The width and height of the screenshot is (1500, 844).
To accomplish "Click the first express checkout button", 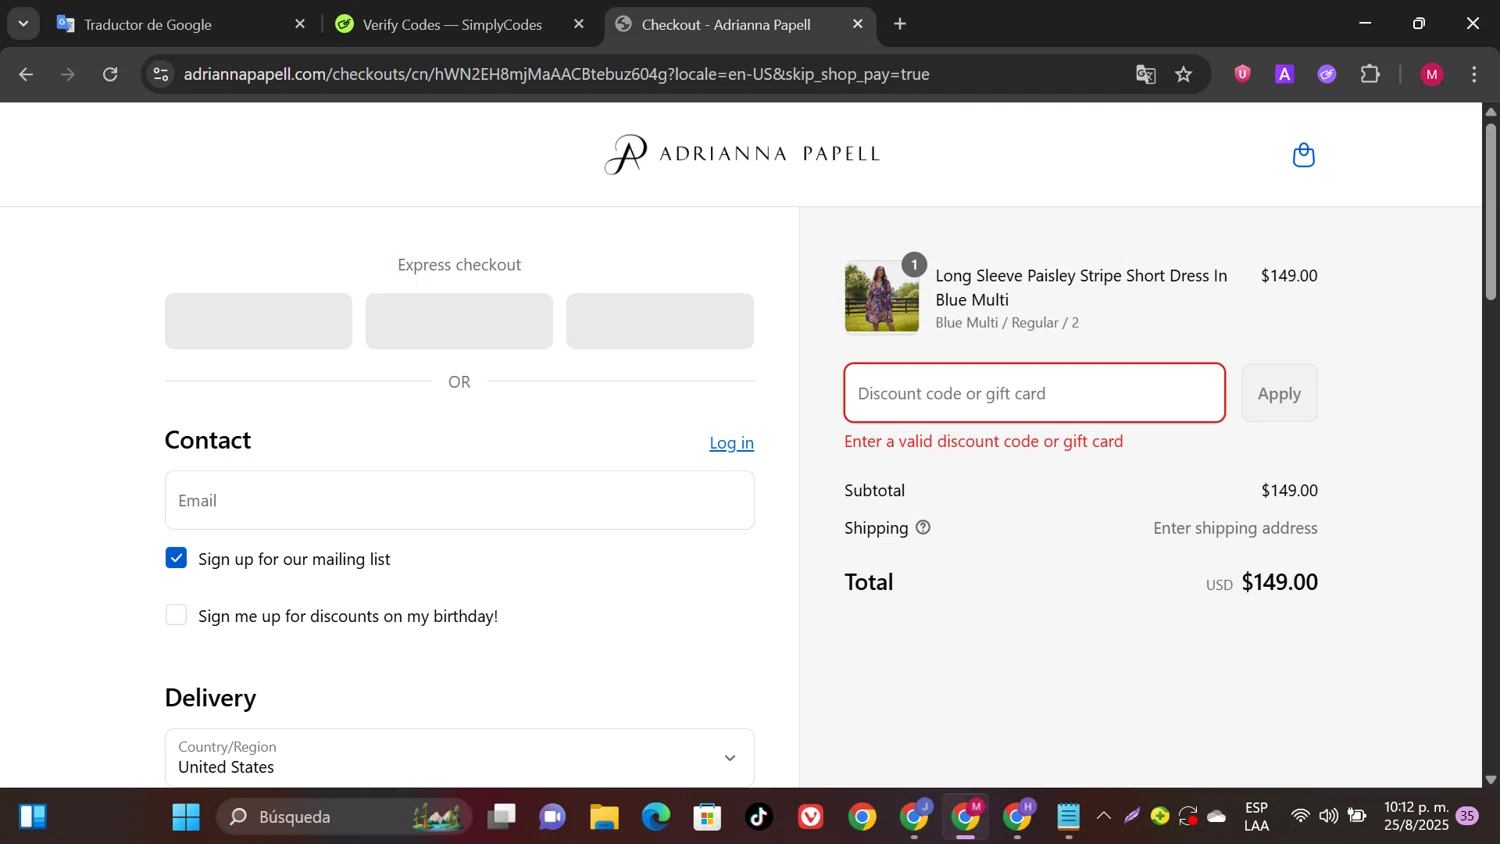I will pos(258,321).
